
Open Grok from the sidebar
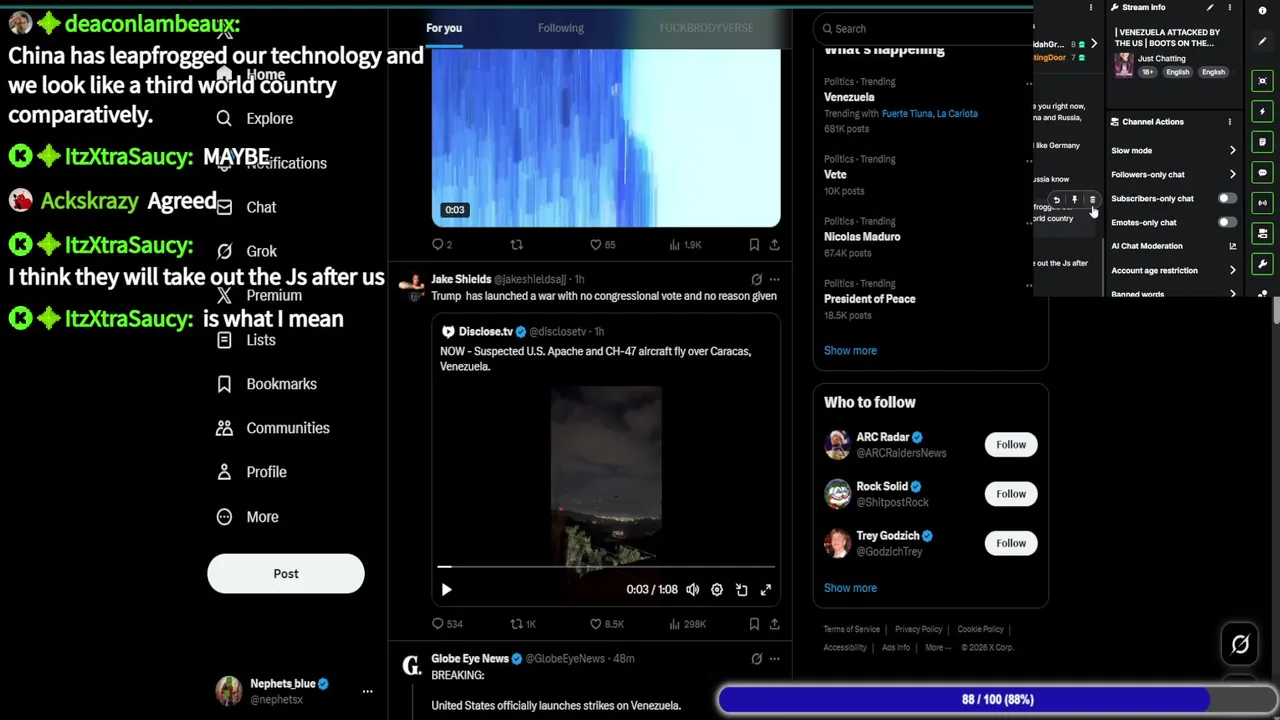tap(247, 251)
